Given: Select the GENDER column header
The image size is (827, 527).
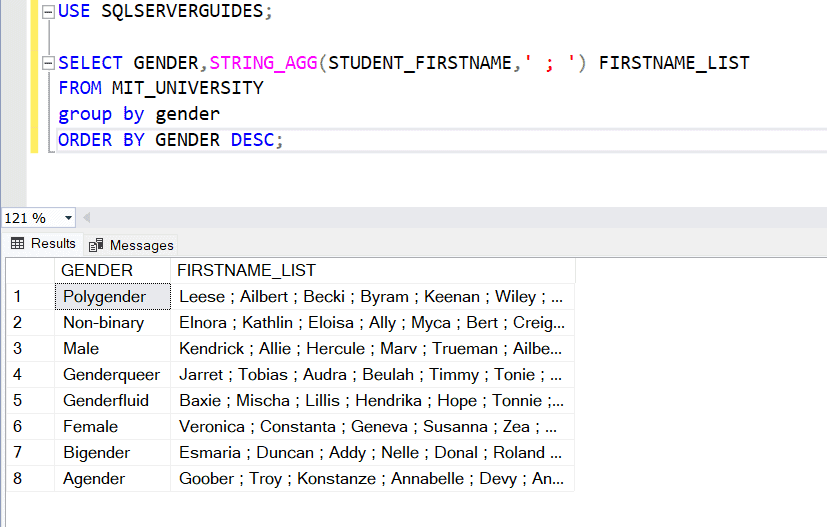Looking at the screenshot, I should click(x=112, y=270).
